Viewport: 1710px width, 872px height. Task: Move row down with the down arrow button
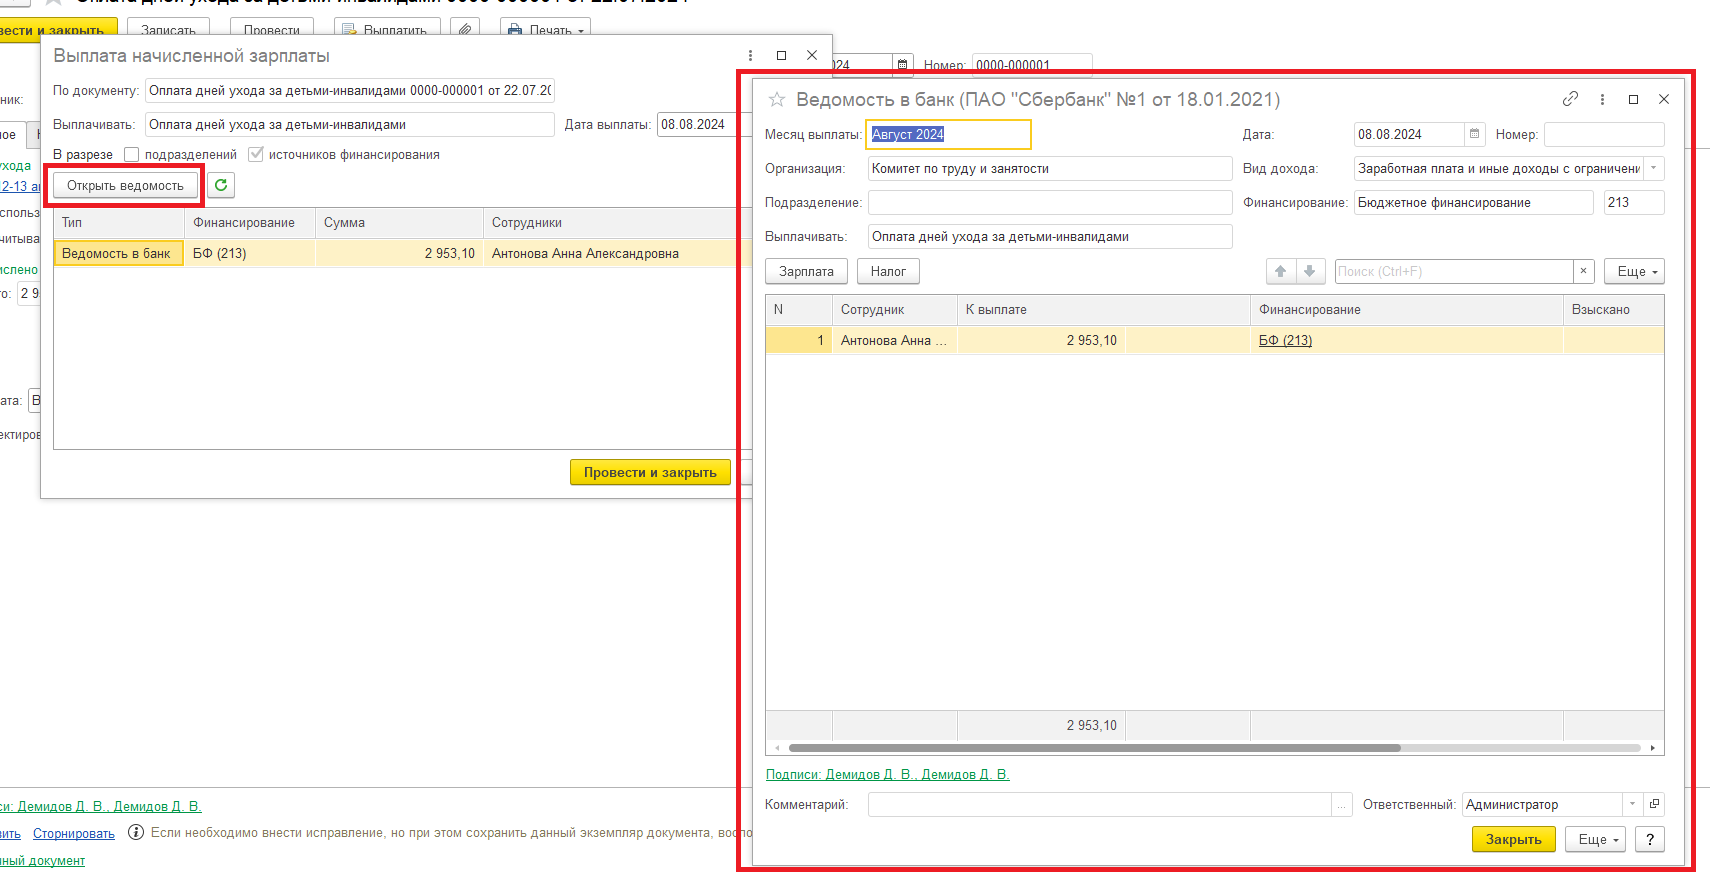(1310, 271)
